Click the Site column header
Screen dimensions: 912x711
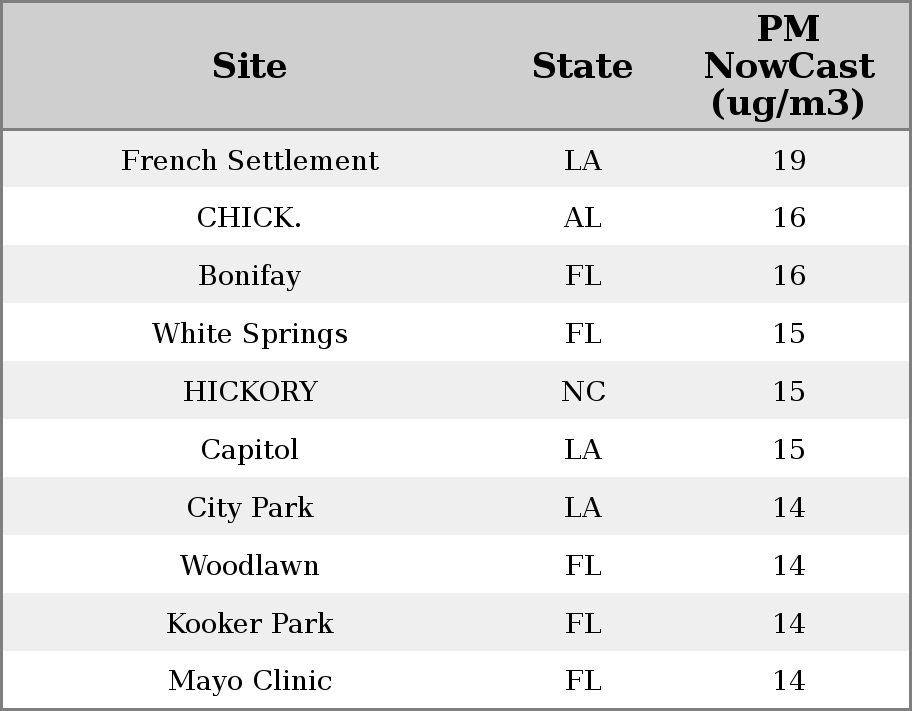coord(249,66)
